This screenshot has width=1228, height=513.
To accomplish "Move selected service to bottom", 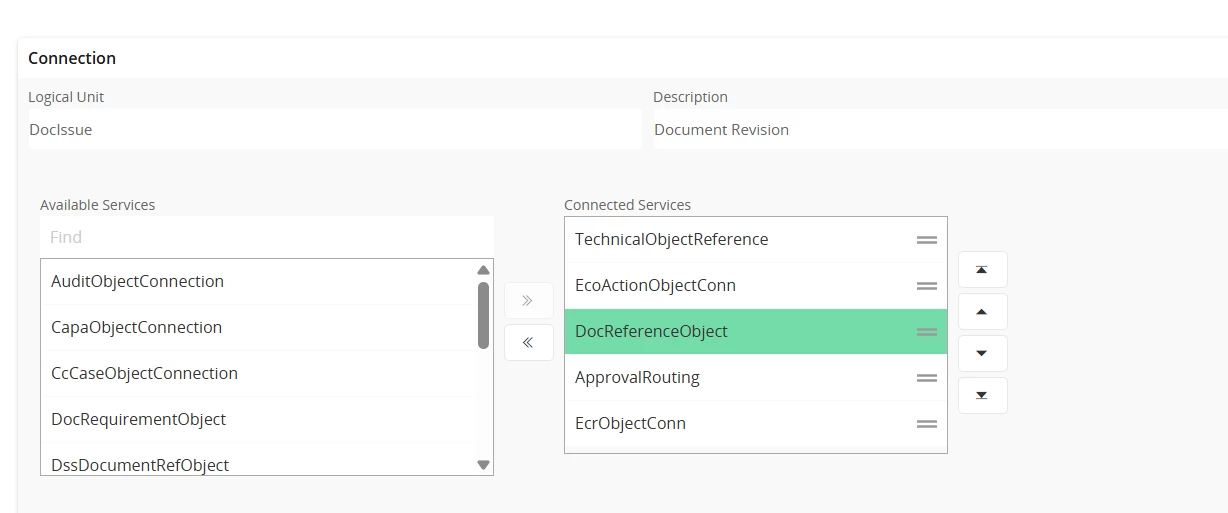I will pyautogui.click(x=982, y=396).
